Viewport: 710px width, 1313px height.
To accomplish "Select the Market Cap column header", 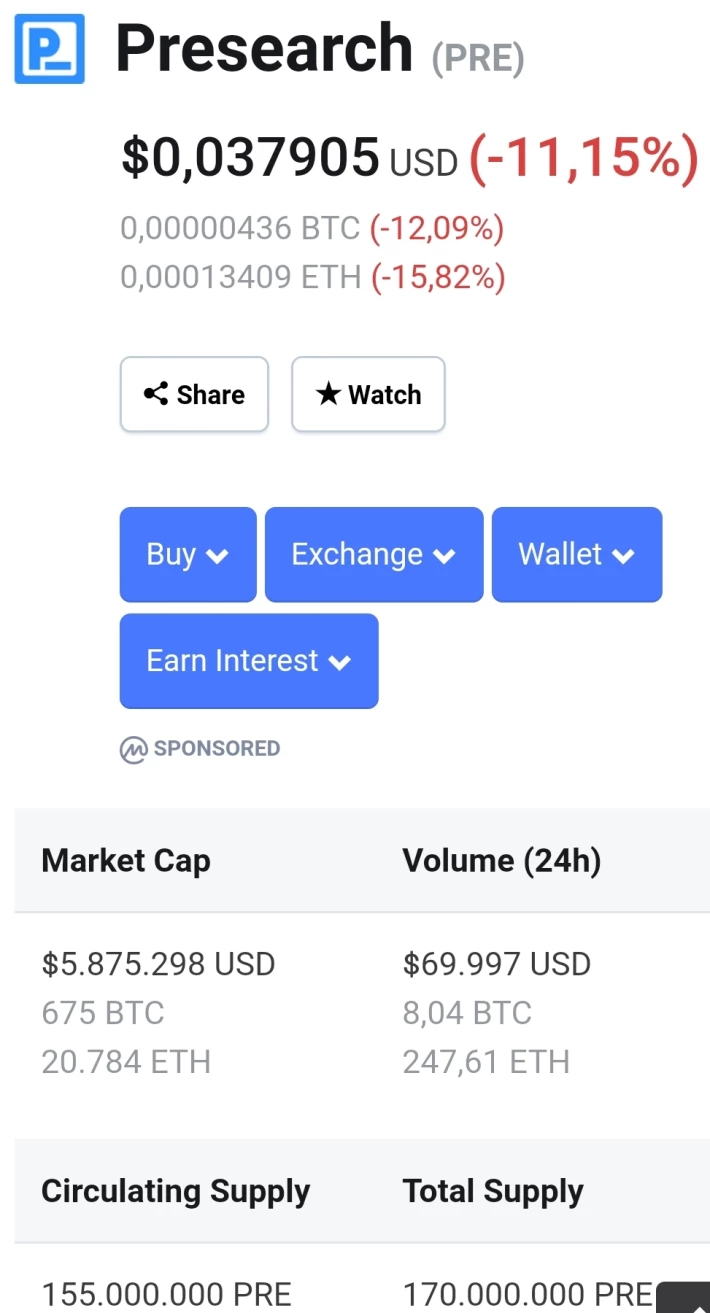I will click(x=126, y=861).
